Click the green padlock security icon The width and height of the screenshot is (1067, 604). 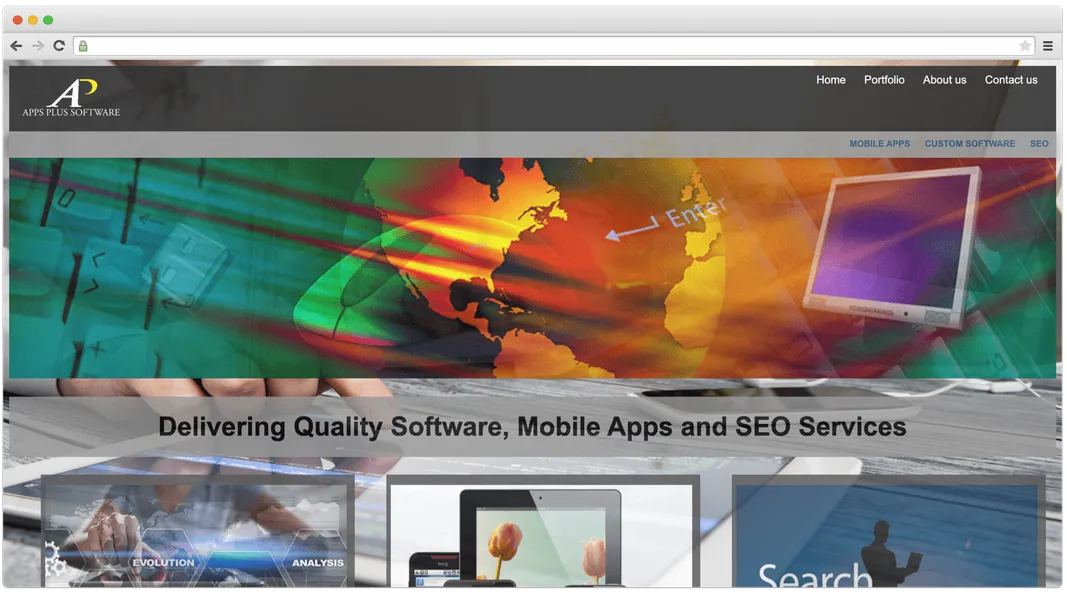point(83,45)
